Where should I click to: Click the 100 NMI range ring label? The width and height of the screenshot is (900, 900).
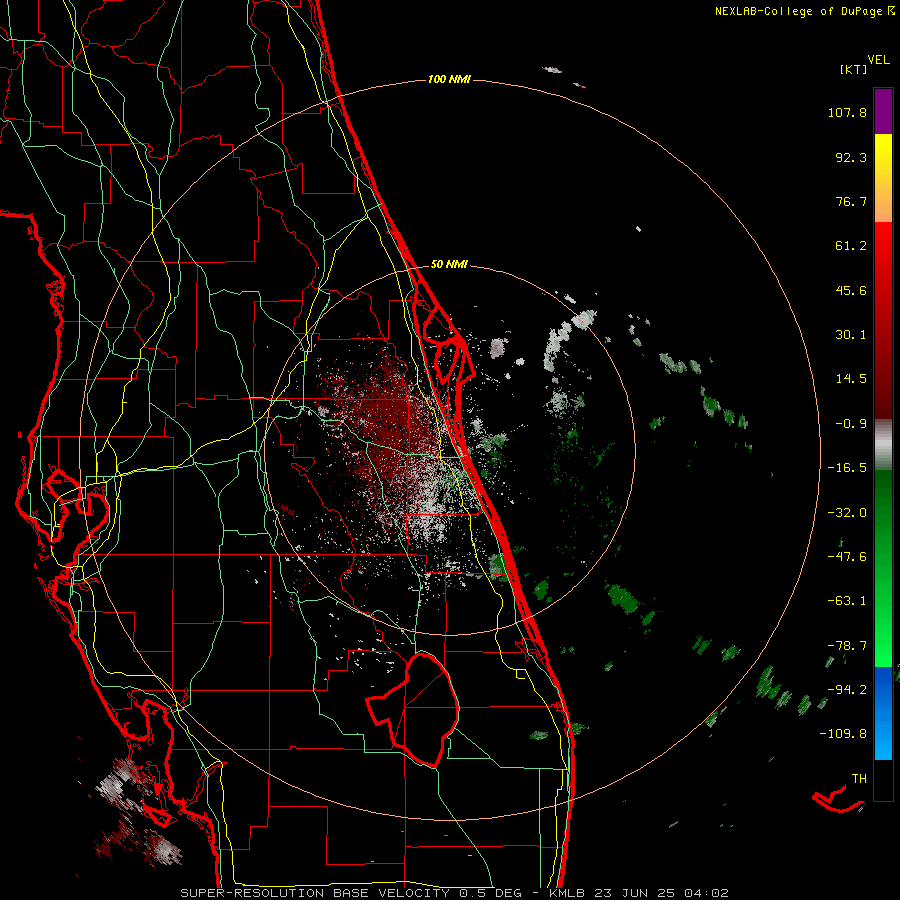tap(449, 79)
